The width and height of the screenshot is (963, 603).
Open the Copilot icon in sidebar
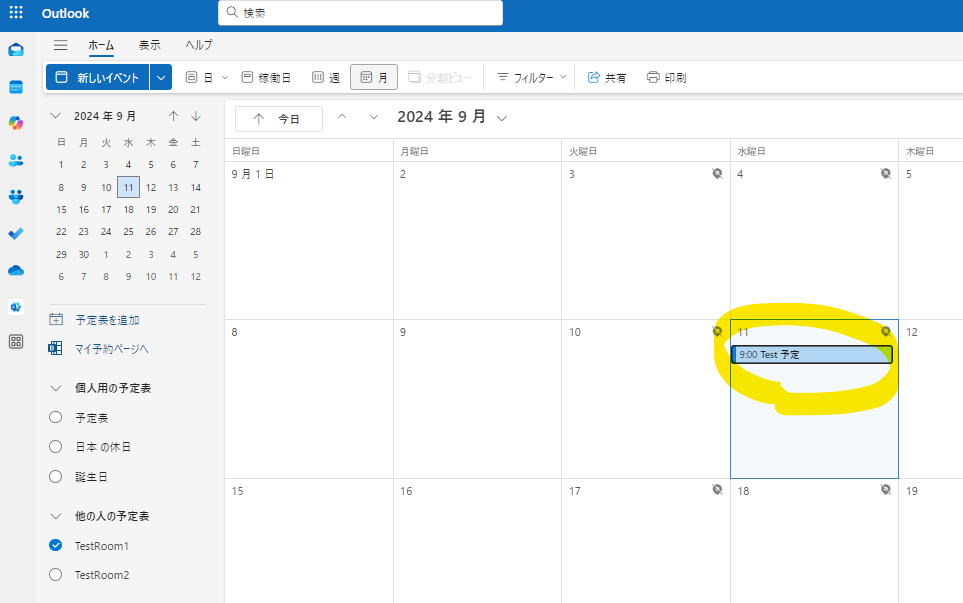[16, 123]
